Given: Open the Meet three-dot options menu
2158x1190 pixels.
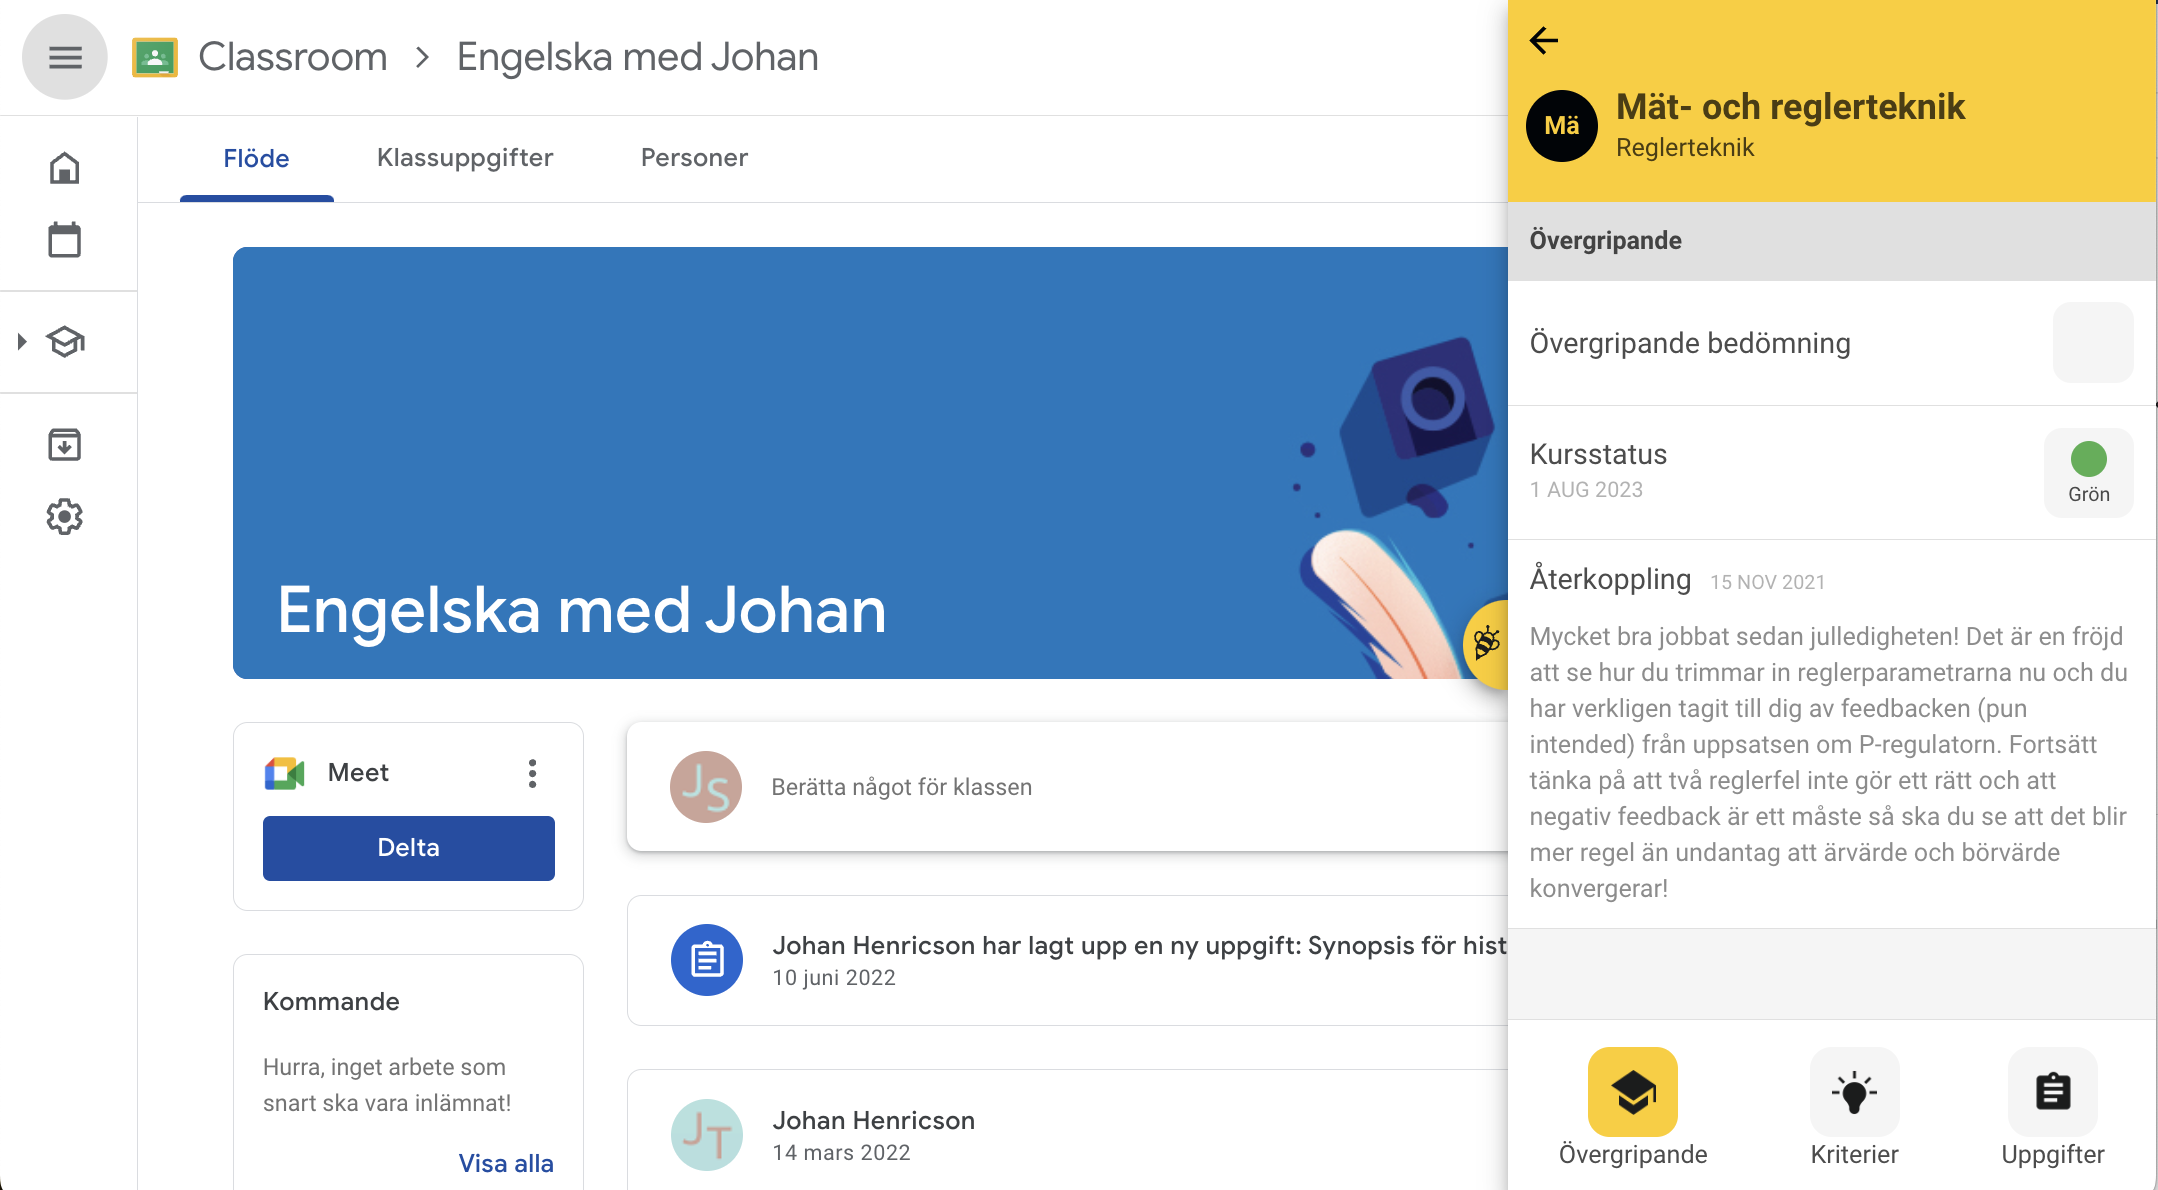Looking at the screenshot, I should click(x=533, y=772).
